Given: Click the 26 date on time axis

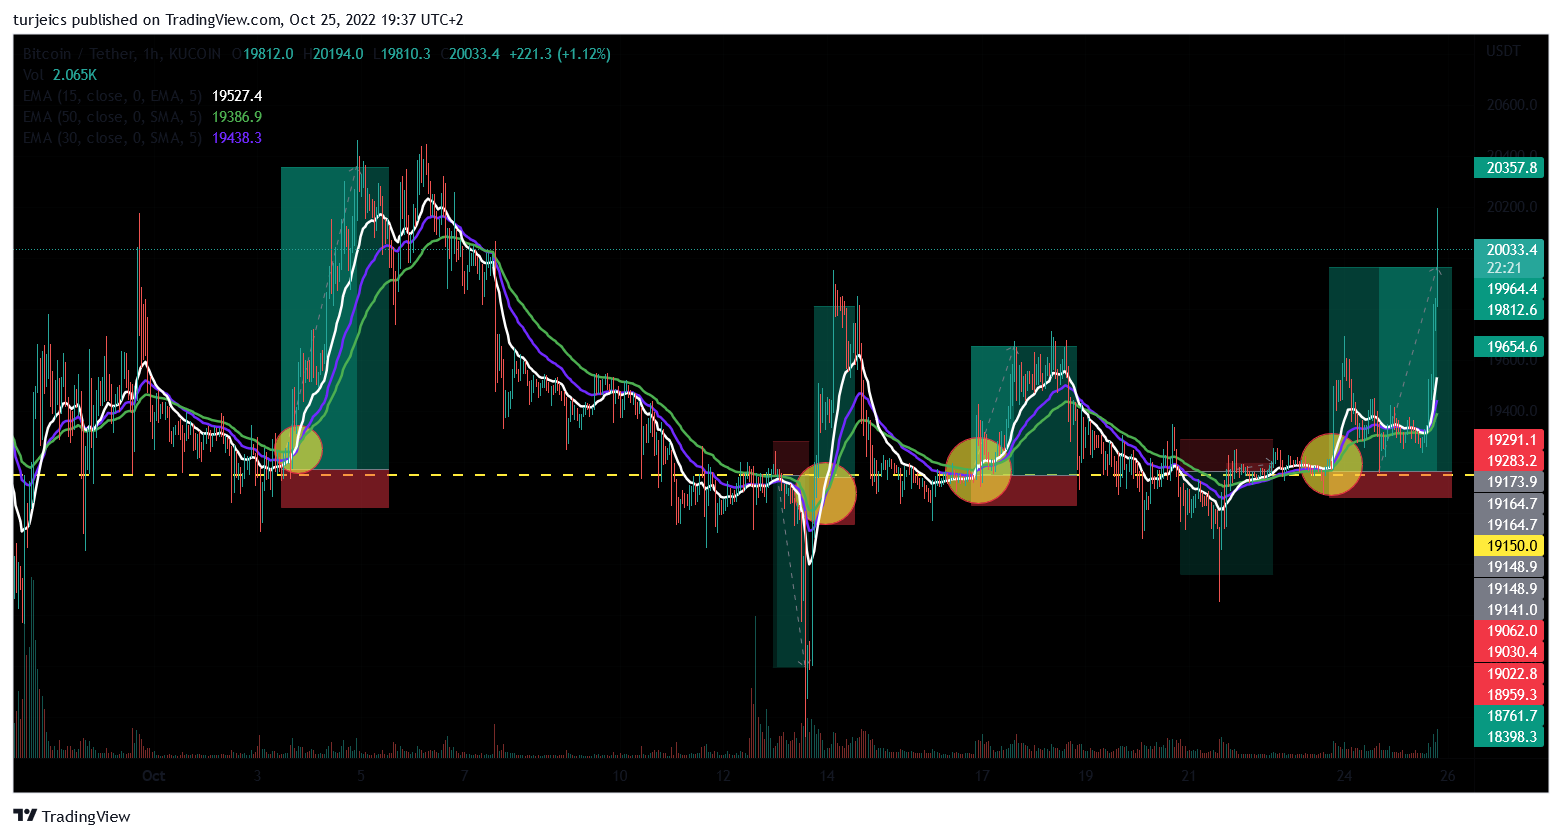Looking at the screenshot, I should pos(1447,776).
